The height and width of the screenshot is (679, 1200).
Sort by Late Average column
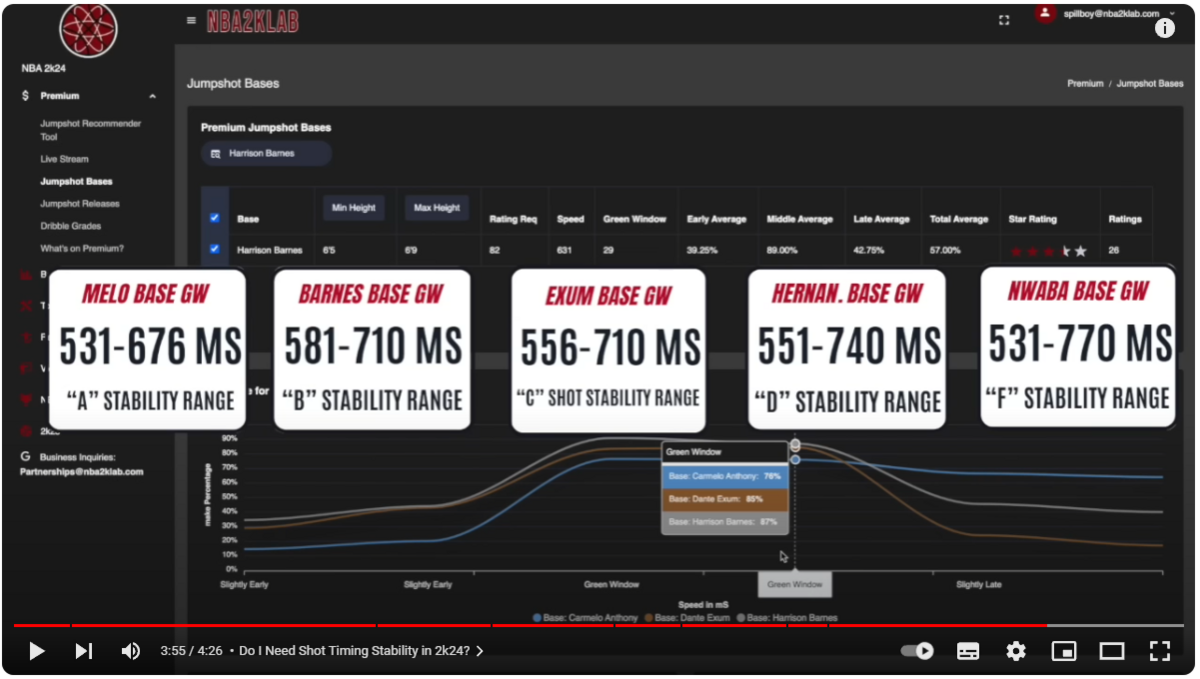tap(881, 219)
